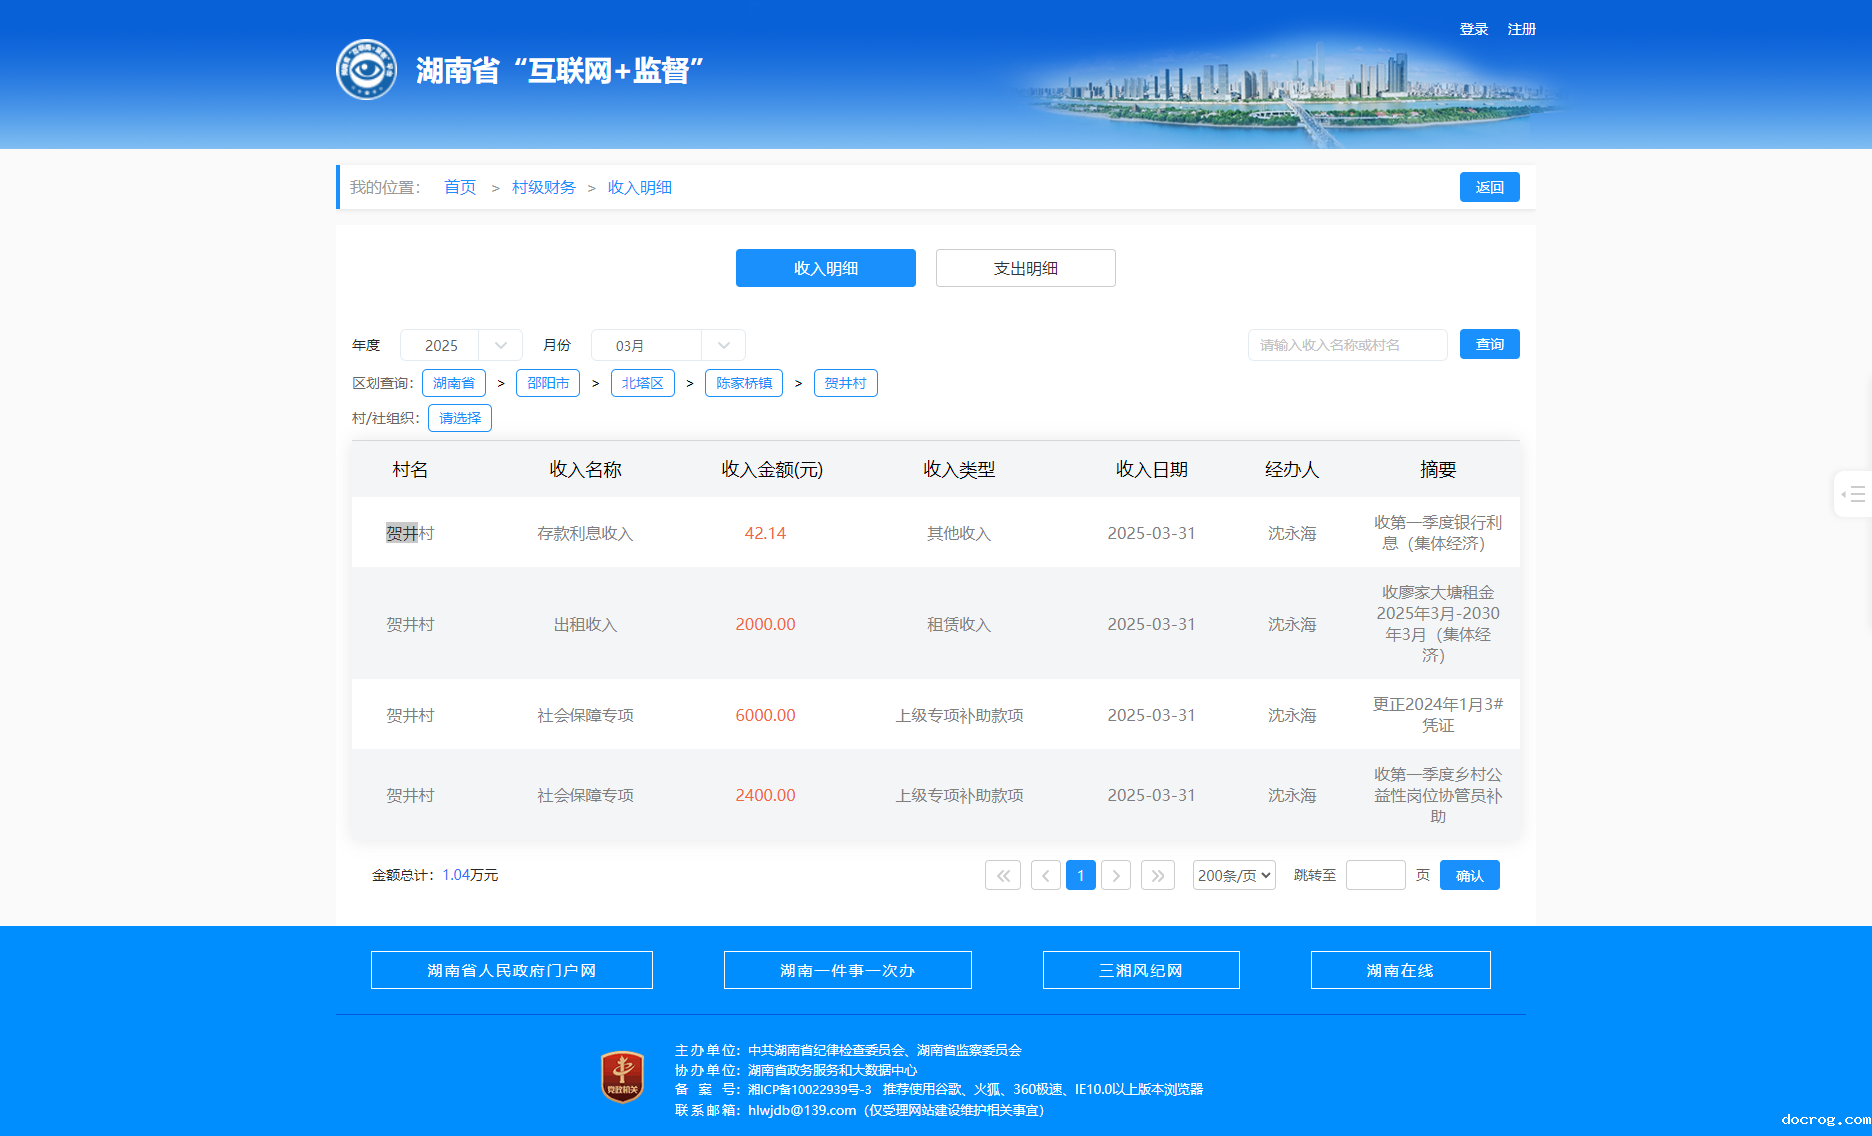
Task: Jump to the last page arrow
Action: (1157, 875)
